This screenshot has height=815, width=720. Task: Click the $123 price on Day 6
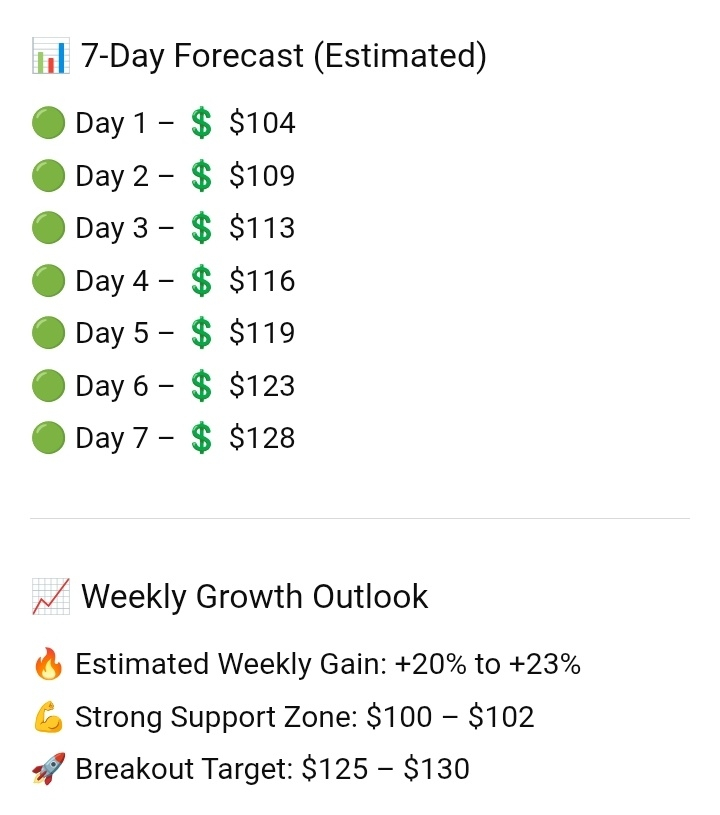click(x=263, y=386)
